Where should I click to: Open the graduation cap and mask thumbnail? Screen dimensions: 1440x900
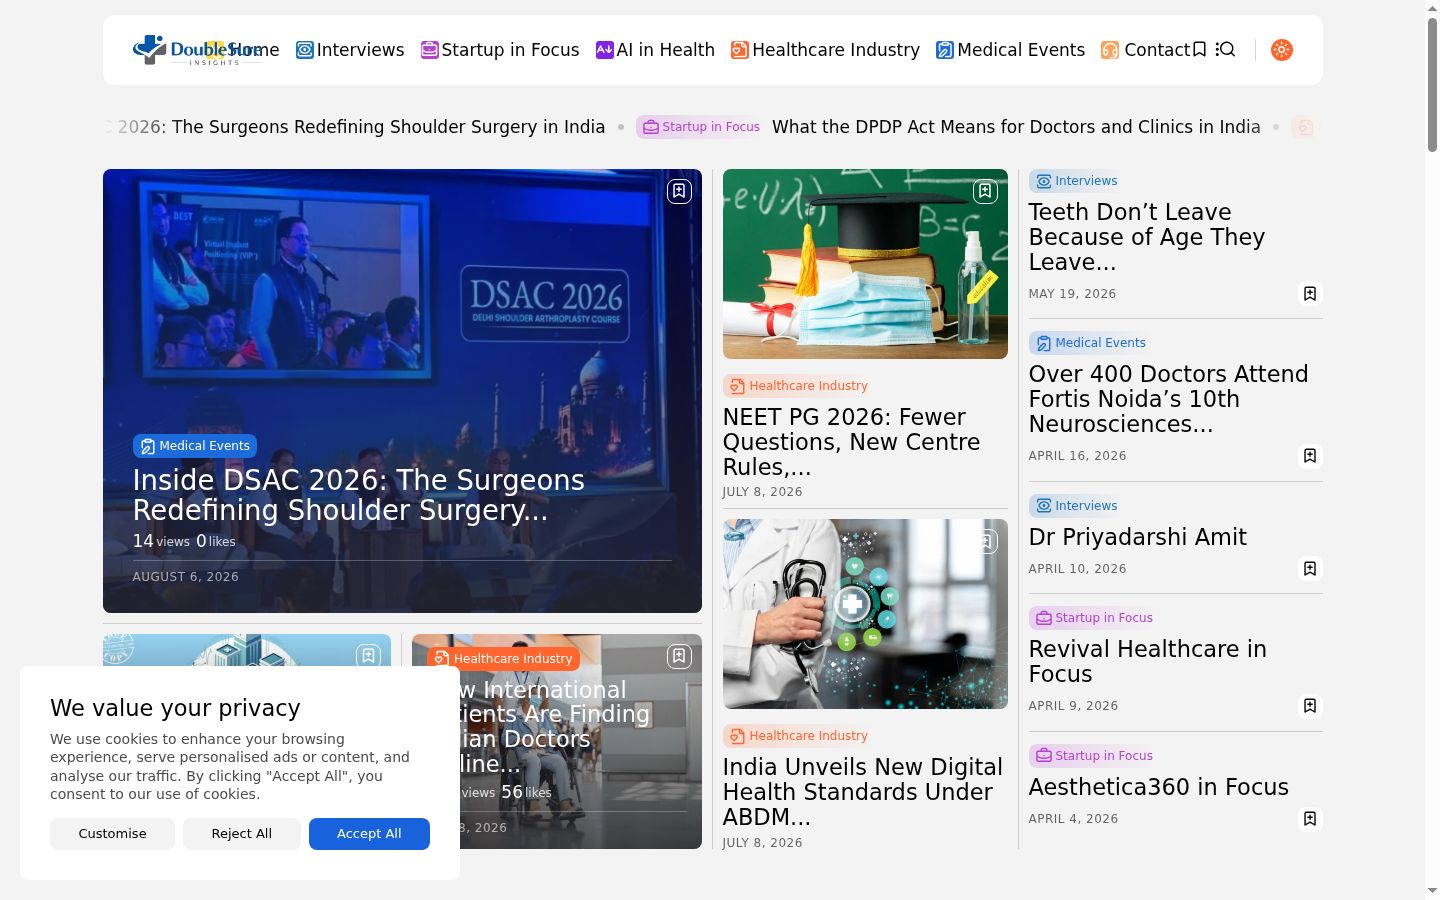click(865, 264)
